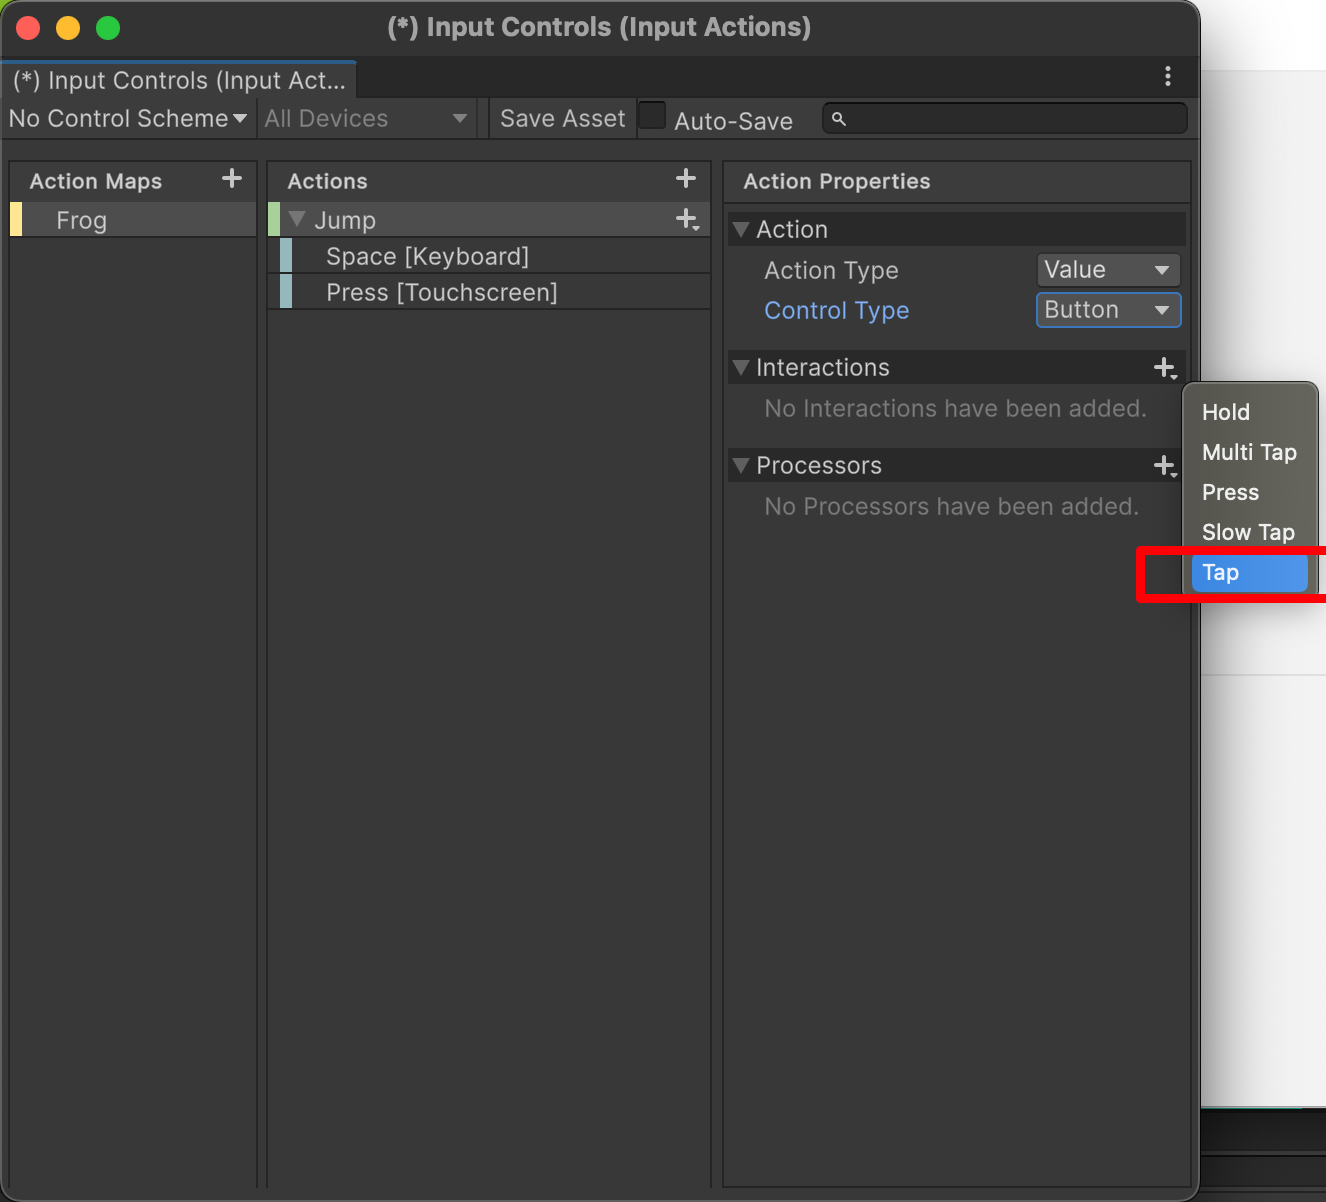
Task: Toggle the Auto-Save checkbox
Action: 653,116
